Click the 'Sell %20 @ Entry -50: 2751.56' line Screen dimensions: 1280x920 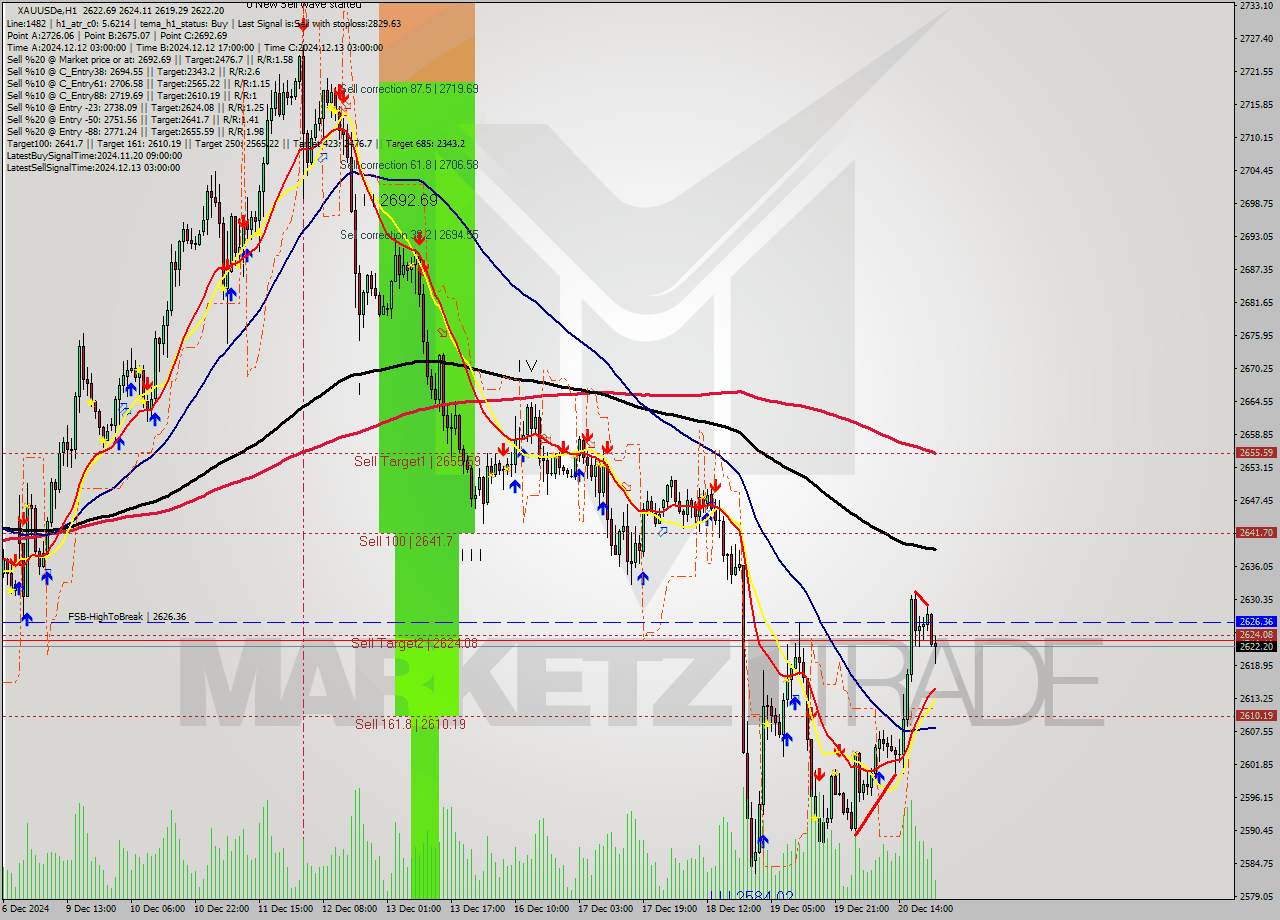pyautogui.click(x=132, y=119)
